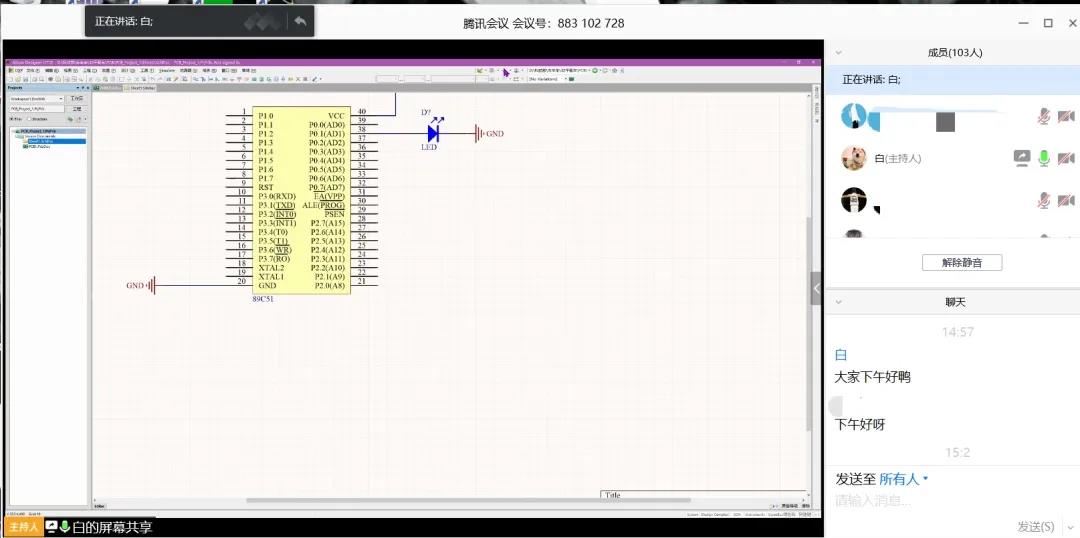Open the DXP menu in Altium Designer

click(x=19, y=71)
